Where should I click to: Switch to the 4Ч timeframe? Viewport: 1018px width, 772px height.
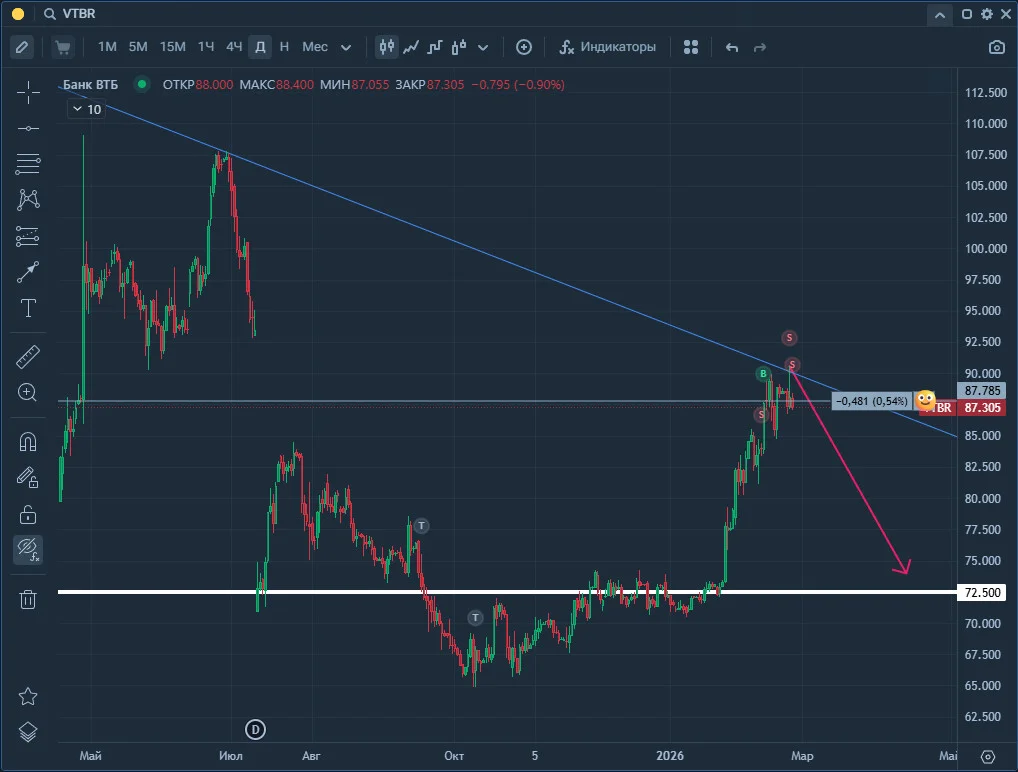[x=234, y=47]
